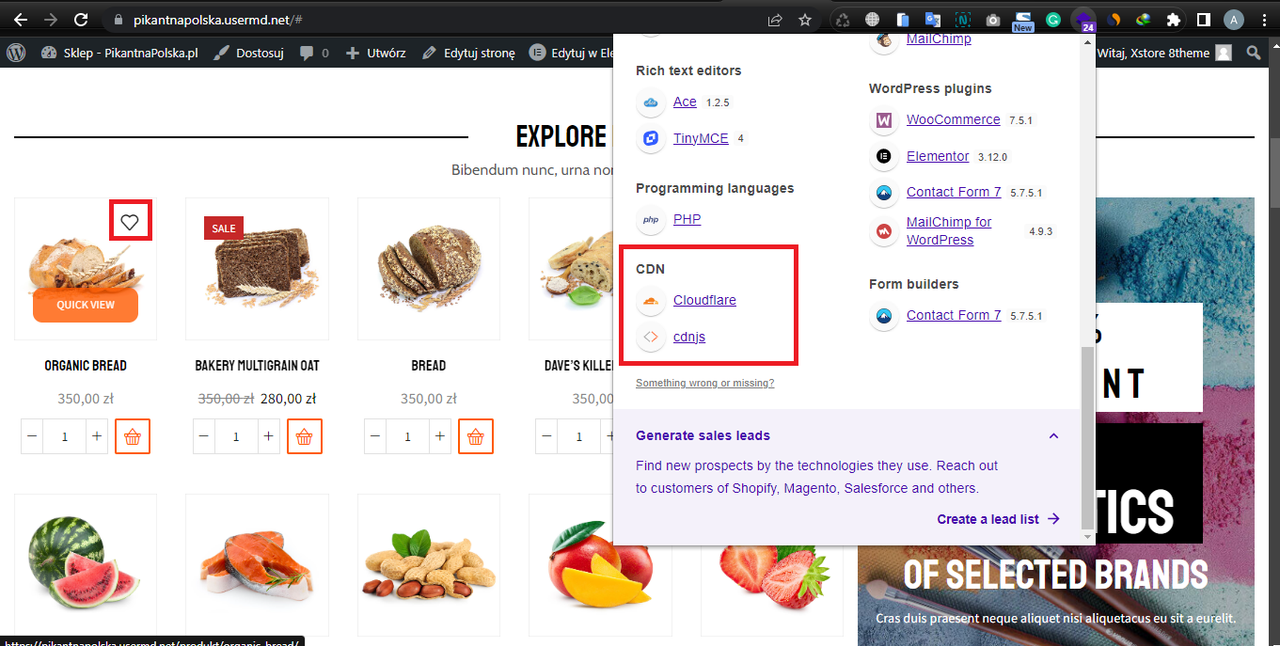Image resolution: width=1280 pixels, height=646 pixels.
Task: Open the Chrome profile avatar A
Action: pos(1234,20)
